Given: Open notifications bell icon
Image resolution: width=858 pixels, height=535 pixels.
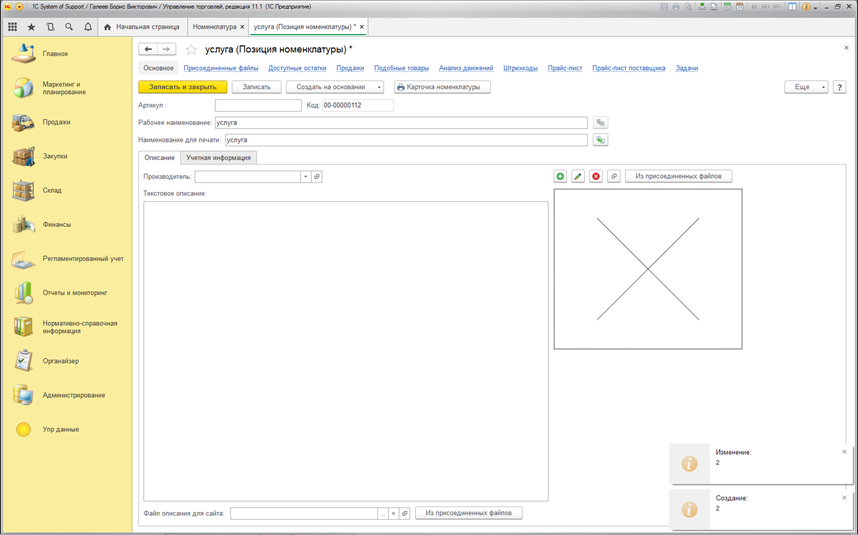Looking at the screenshot, I should click(88, 27).
